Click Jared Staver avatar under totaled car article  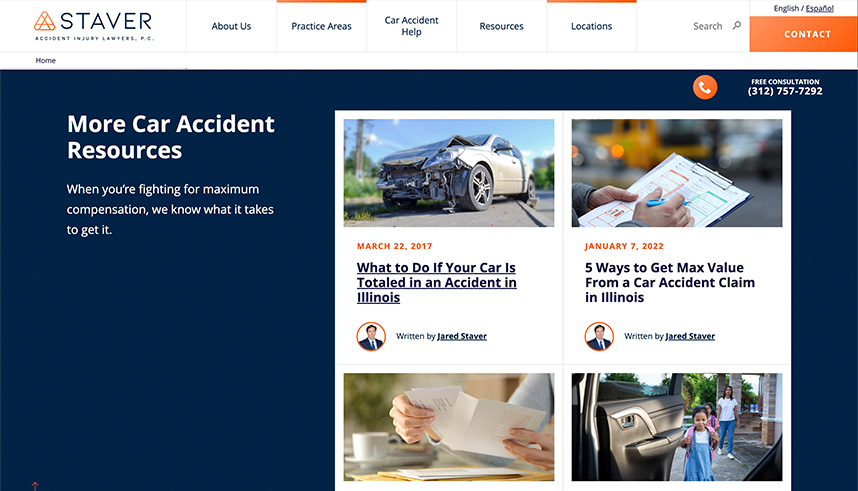[x=371, y=336]
